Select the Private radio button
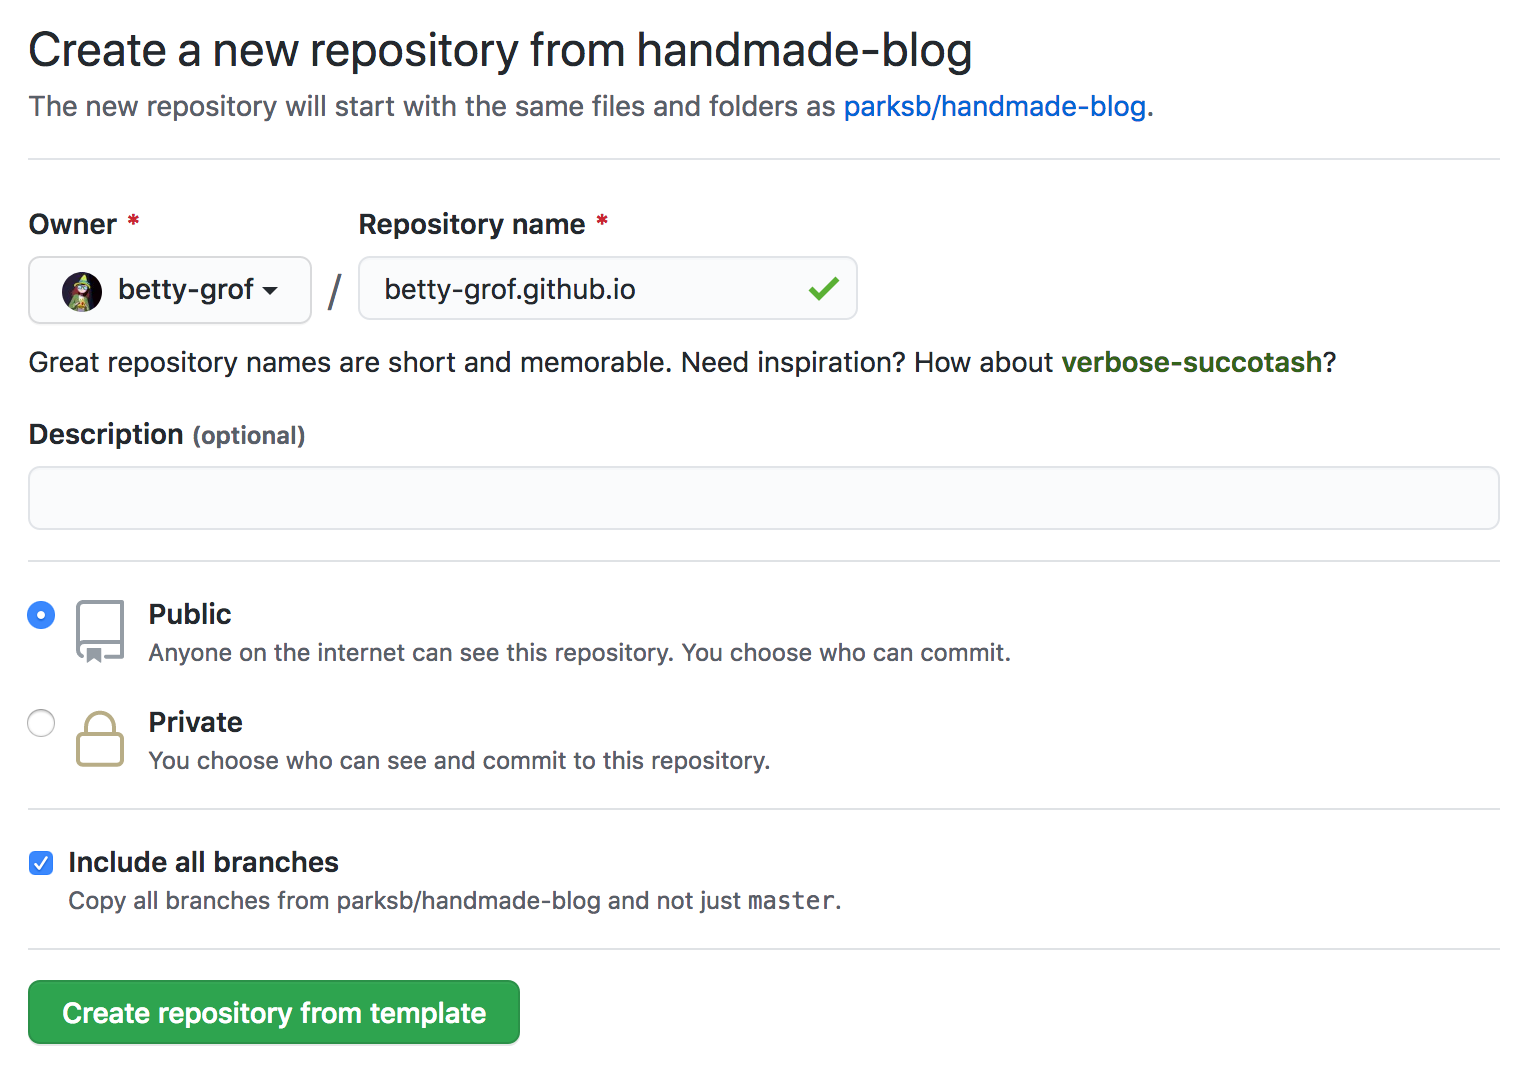This screenshot has height=1076, width=1532. point(41,722)
